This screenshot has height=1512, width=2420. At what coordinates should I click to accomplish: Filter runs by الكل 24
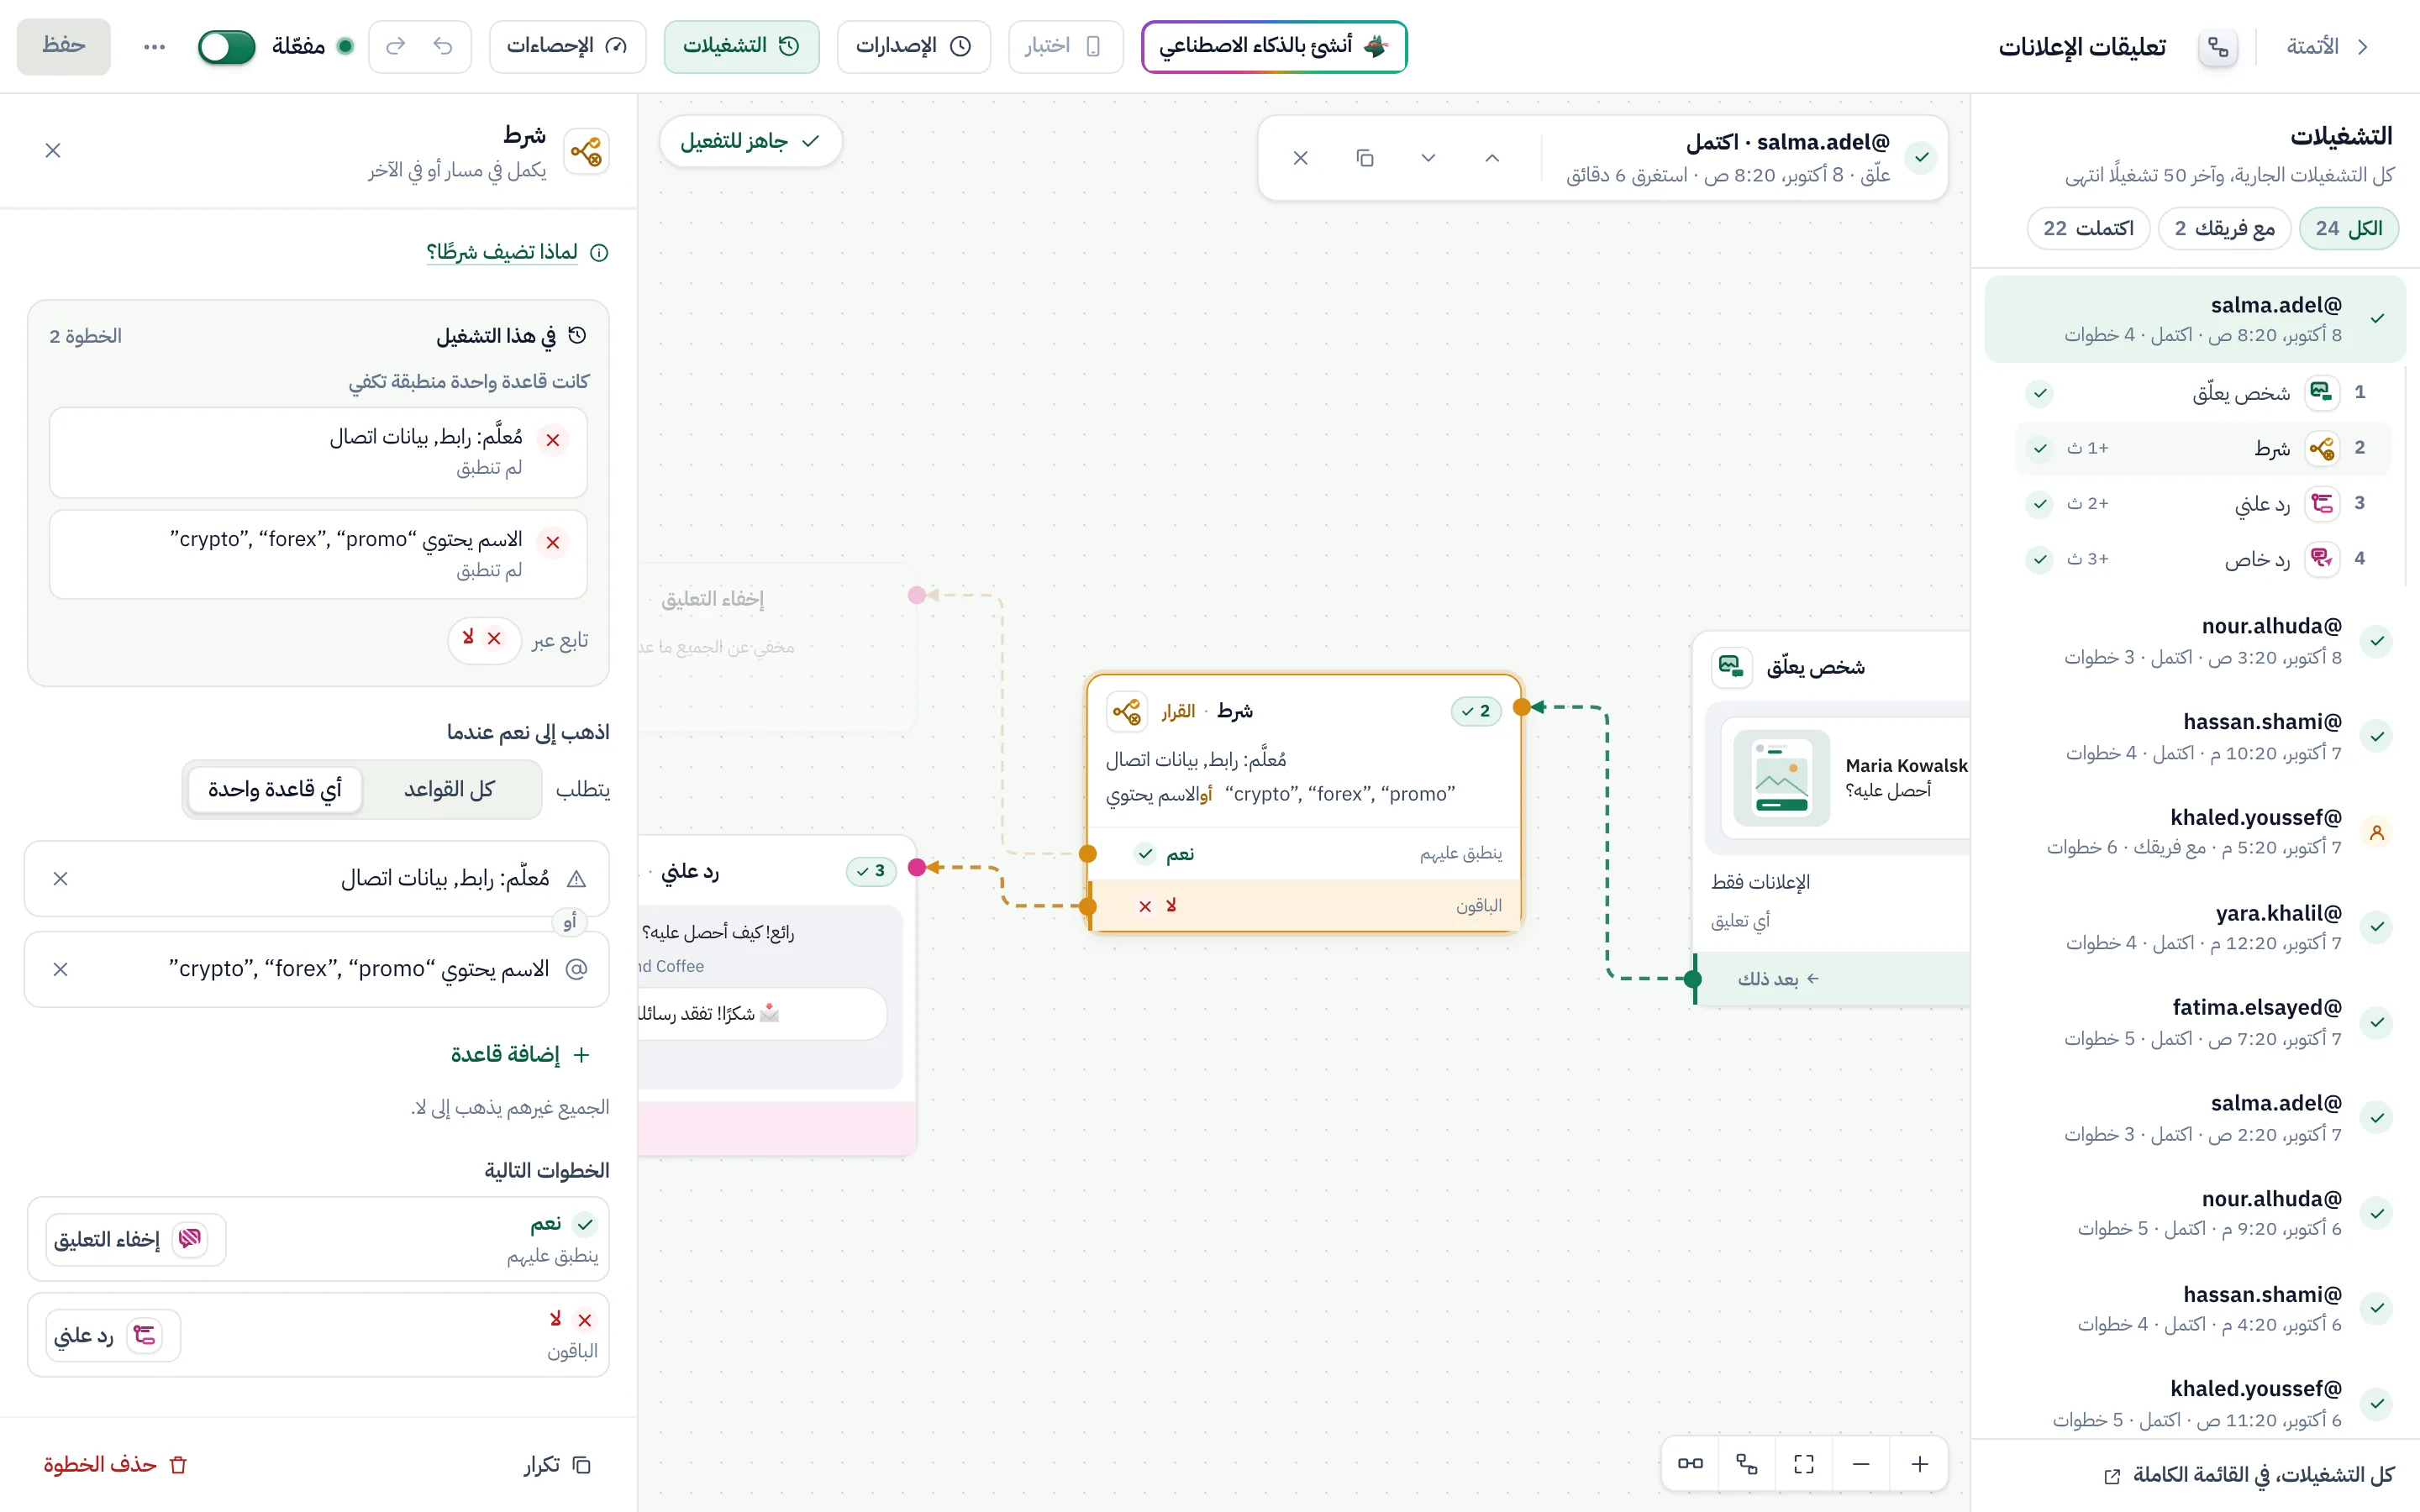pos(2349,228)
